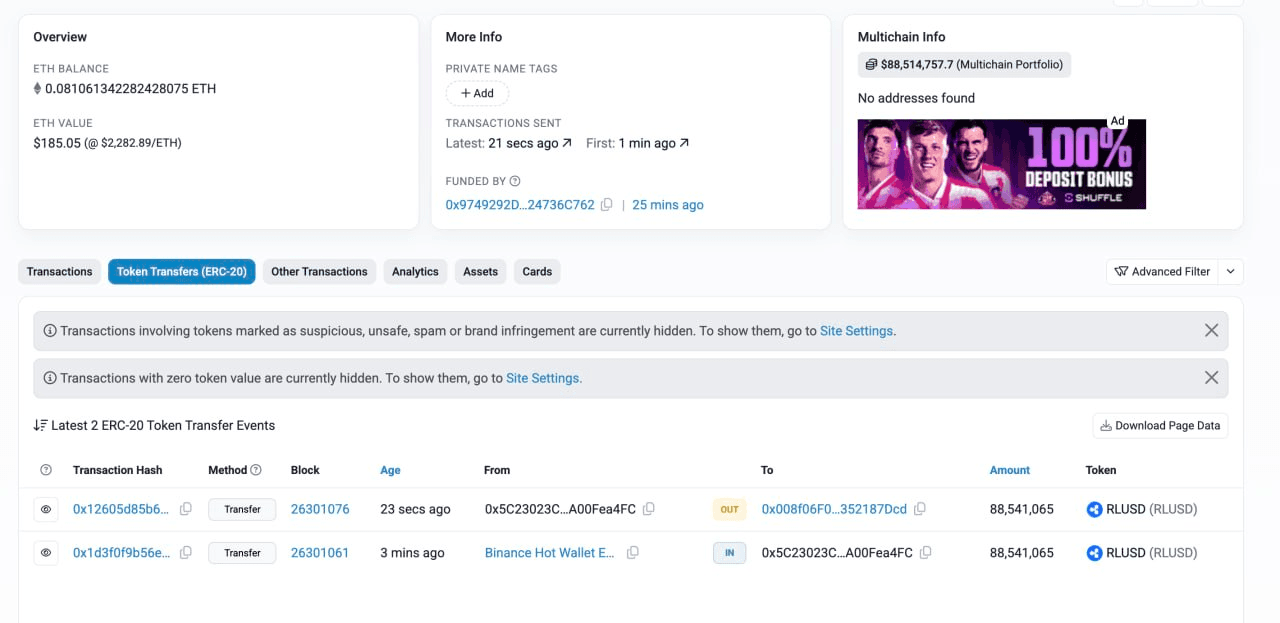
Task: Open recipient address 0x008f06F0...352187Dcd
Action: pyautogui.click(x=834, y=509)
